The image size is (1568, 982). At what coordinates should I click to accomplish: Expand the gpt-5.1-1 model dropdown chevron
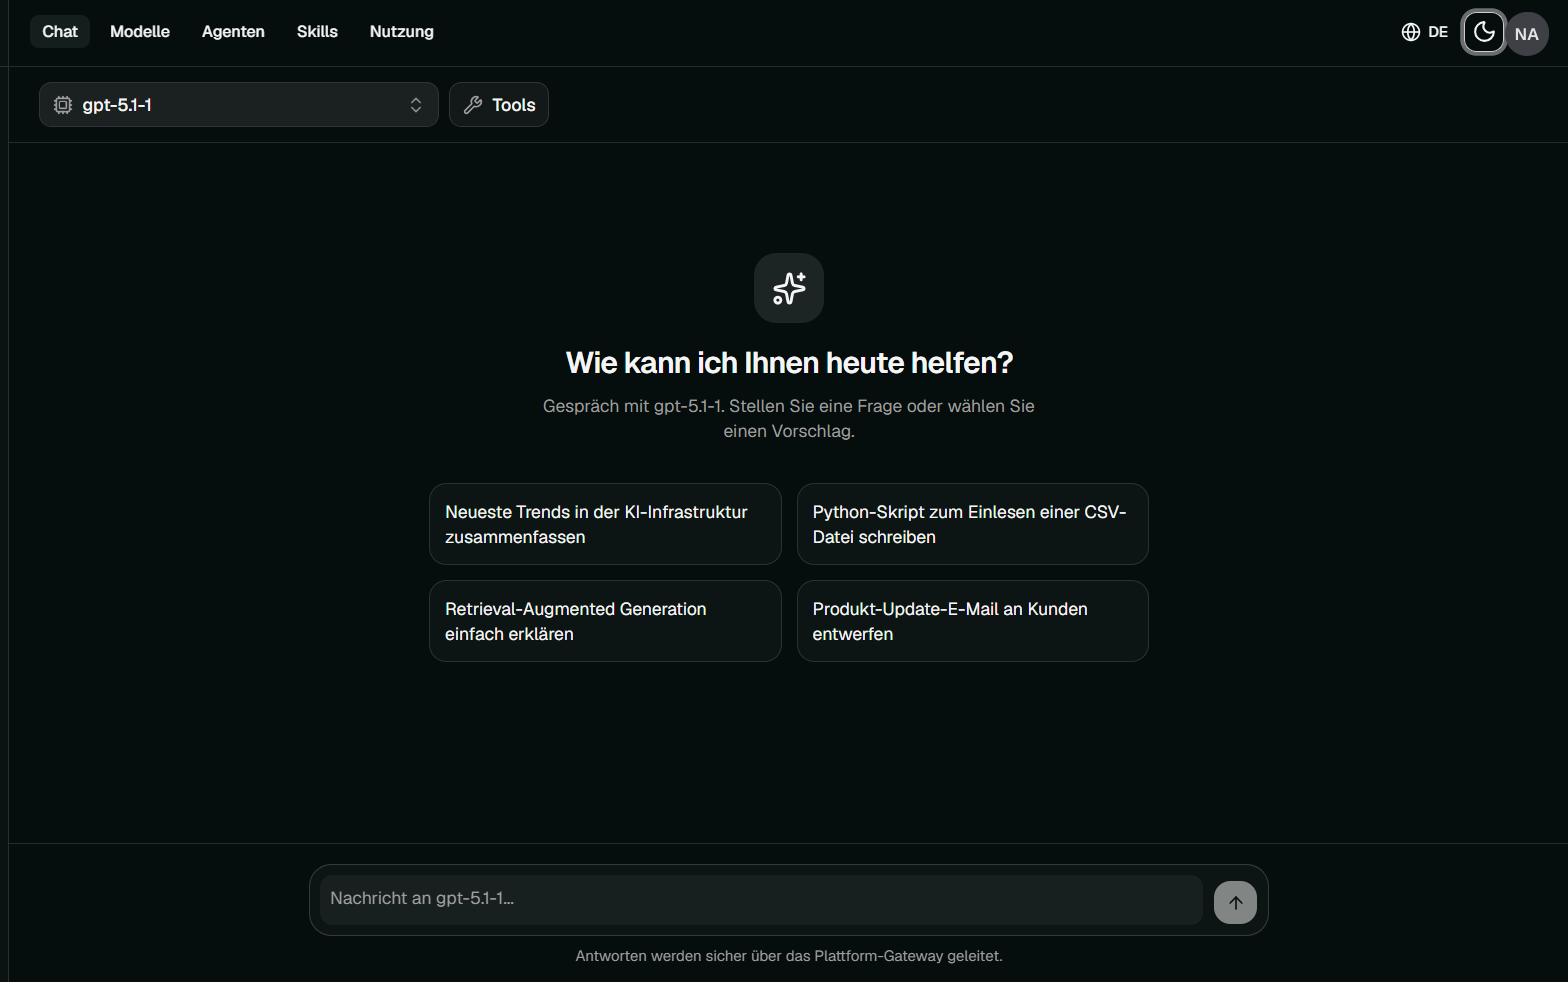416,105
